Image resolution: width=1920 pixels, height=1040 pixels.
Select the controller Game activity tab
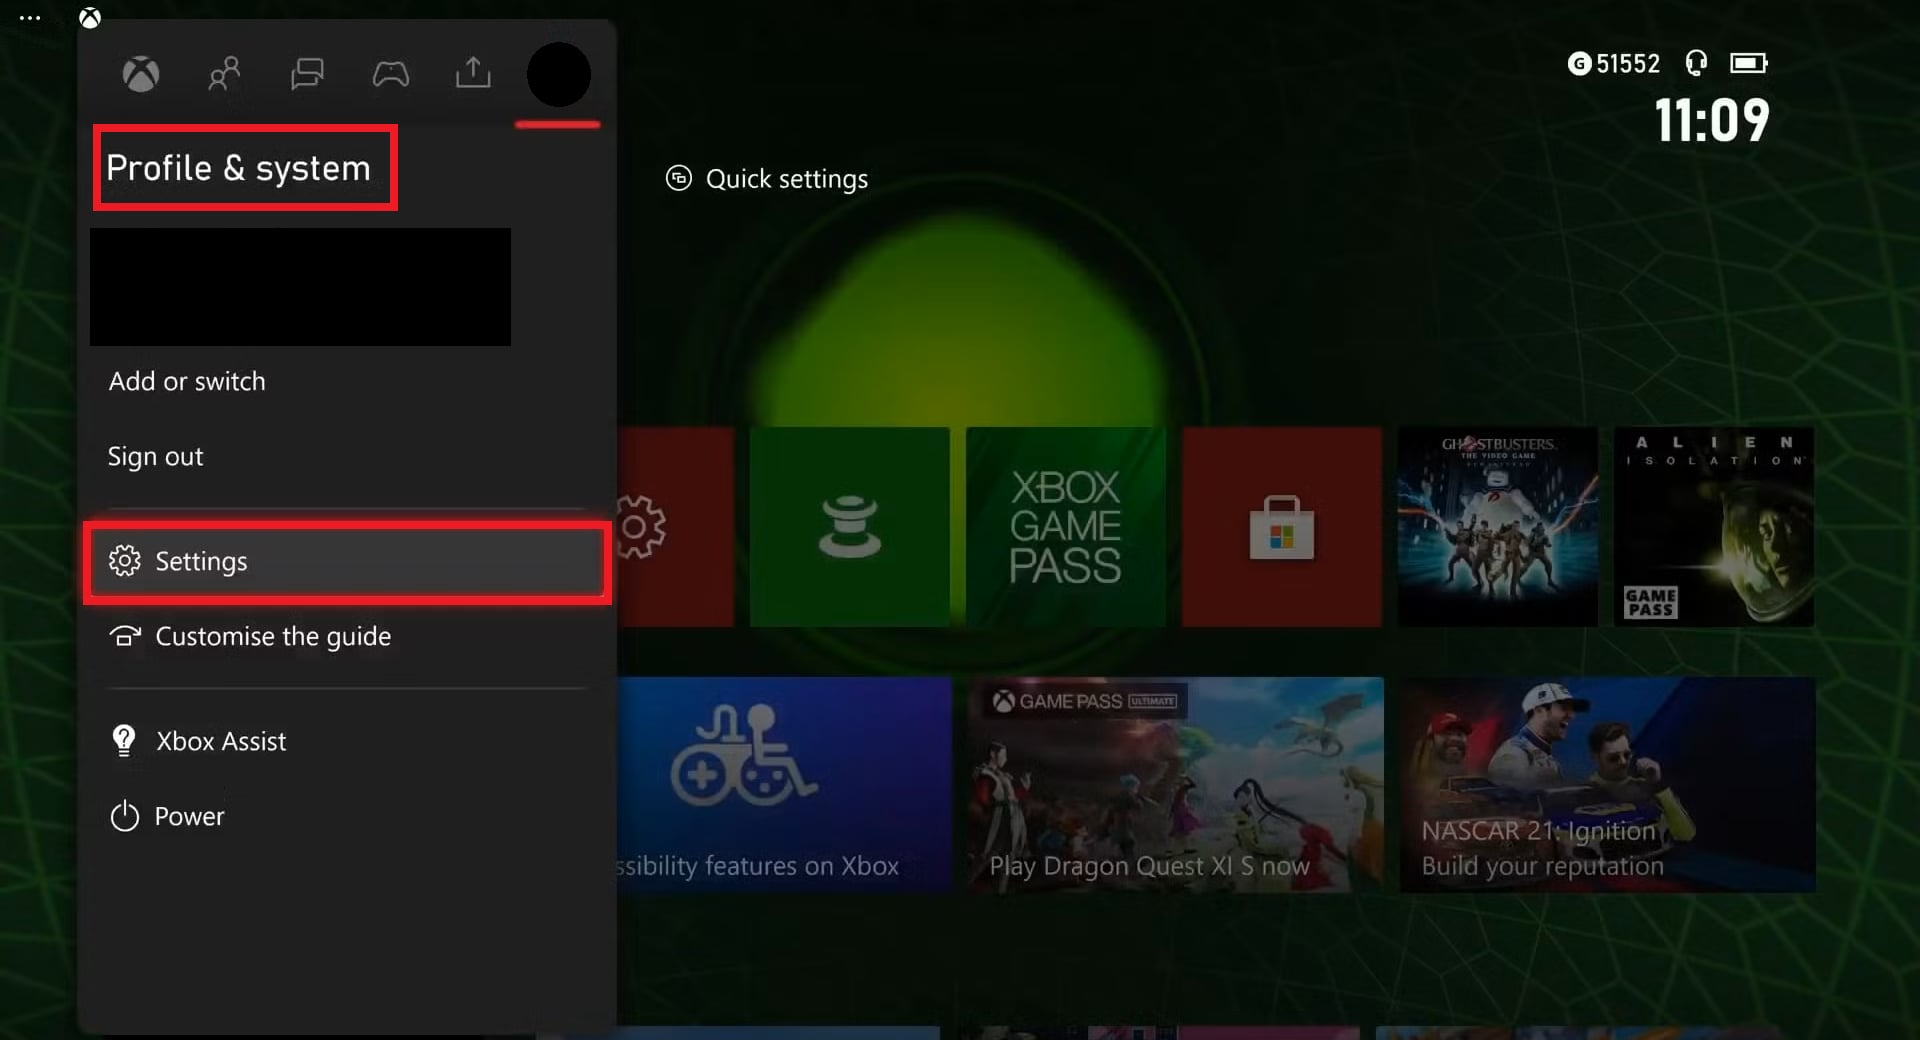coord(391,74)
